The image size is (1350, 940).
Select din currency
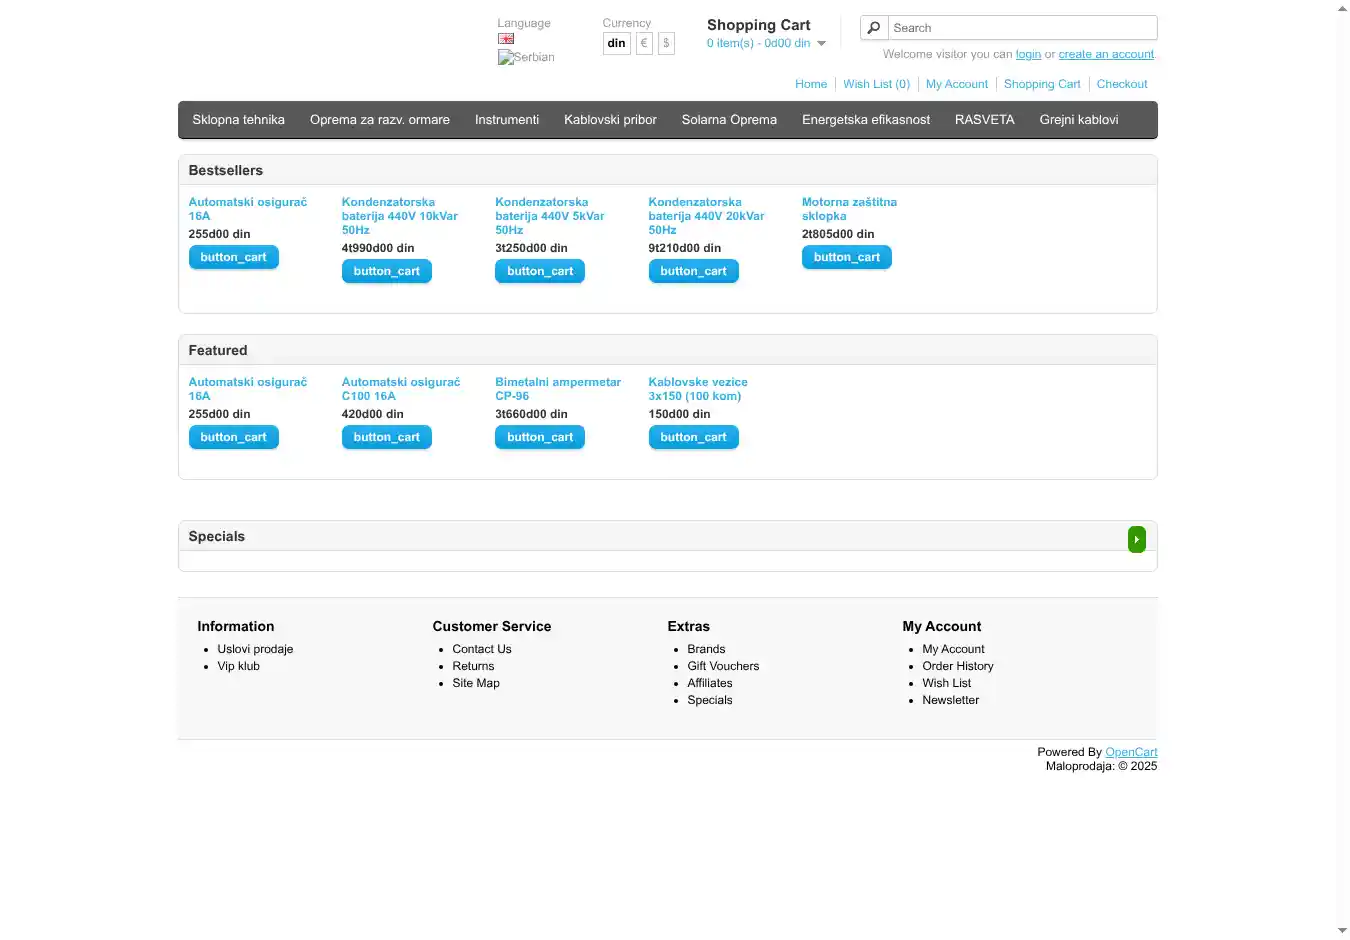point(616,43)
